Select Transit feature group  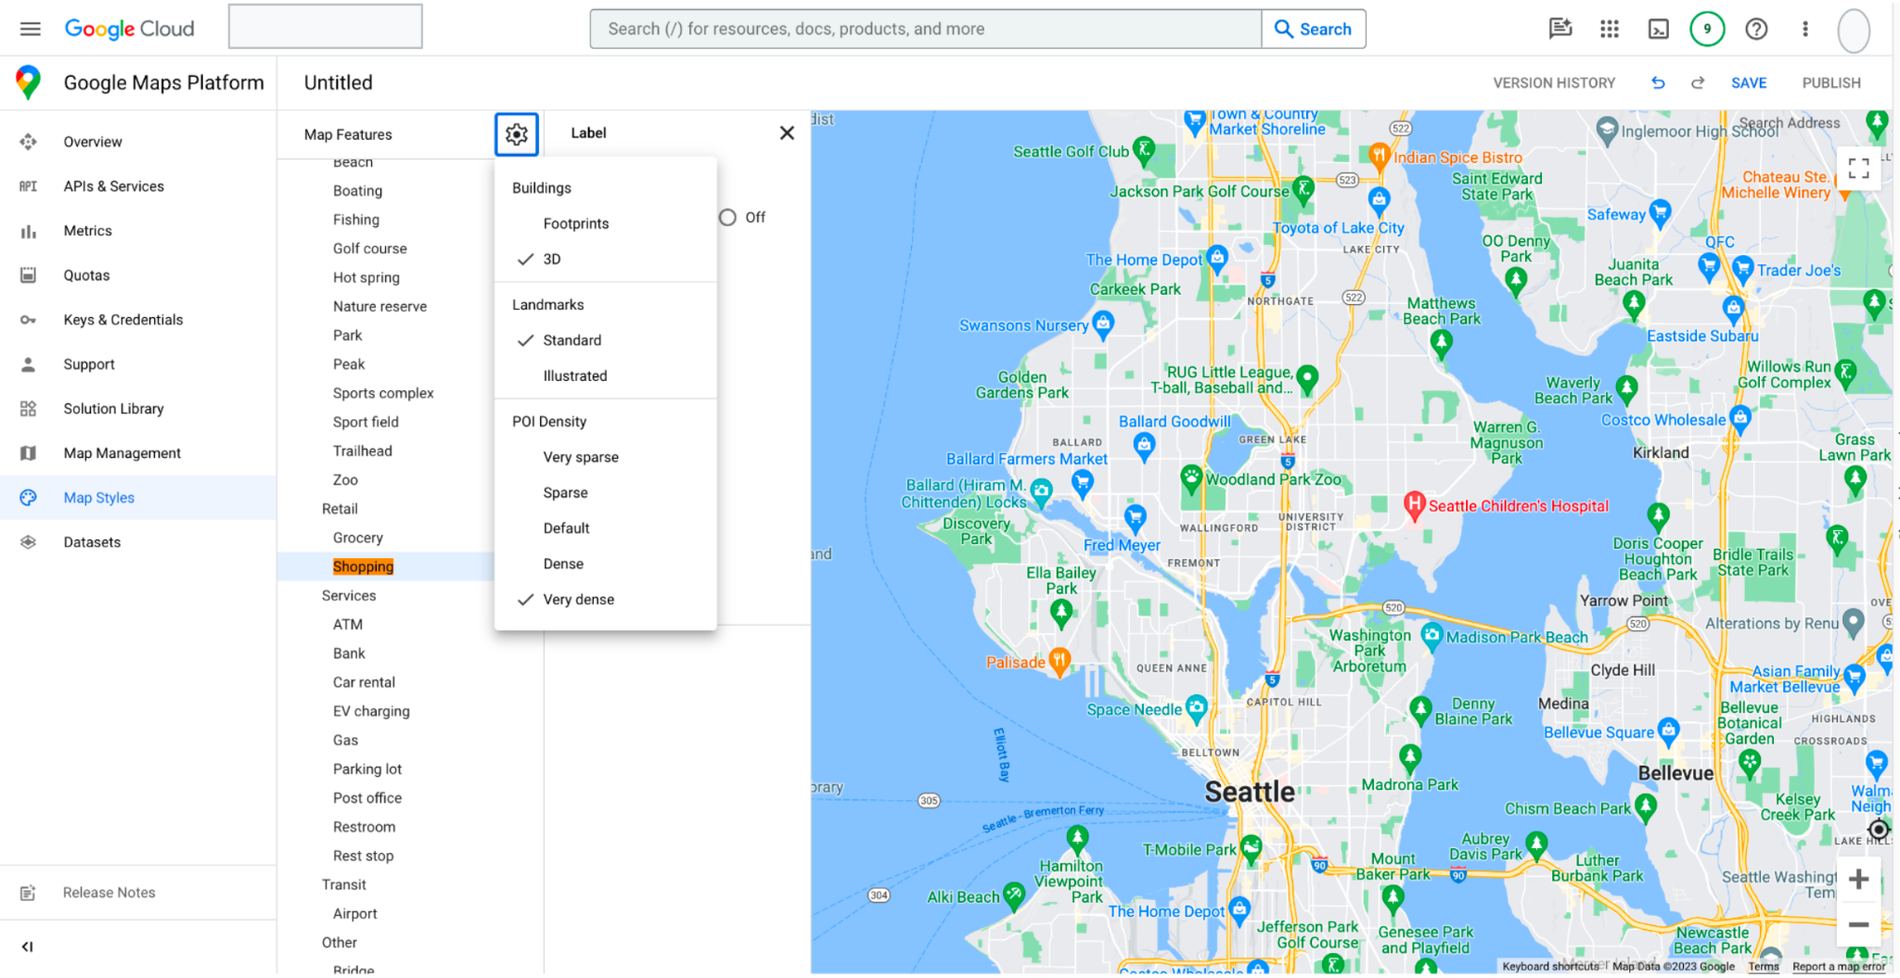click(343, 885)
